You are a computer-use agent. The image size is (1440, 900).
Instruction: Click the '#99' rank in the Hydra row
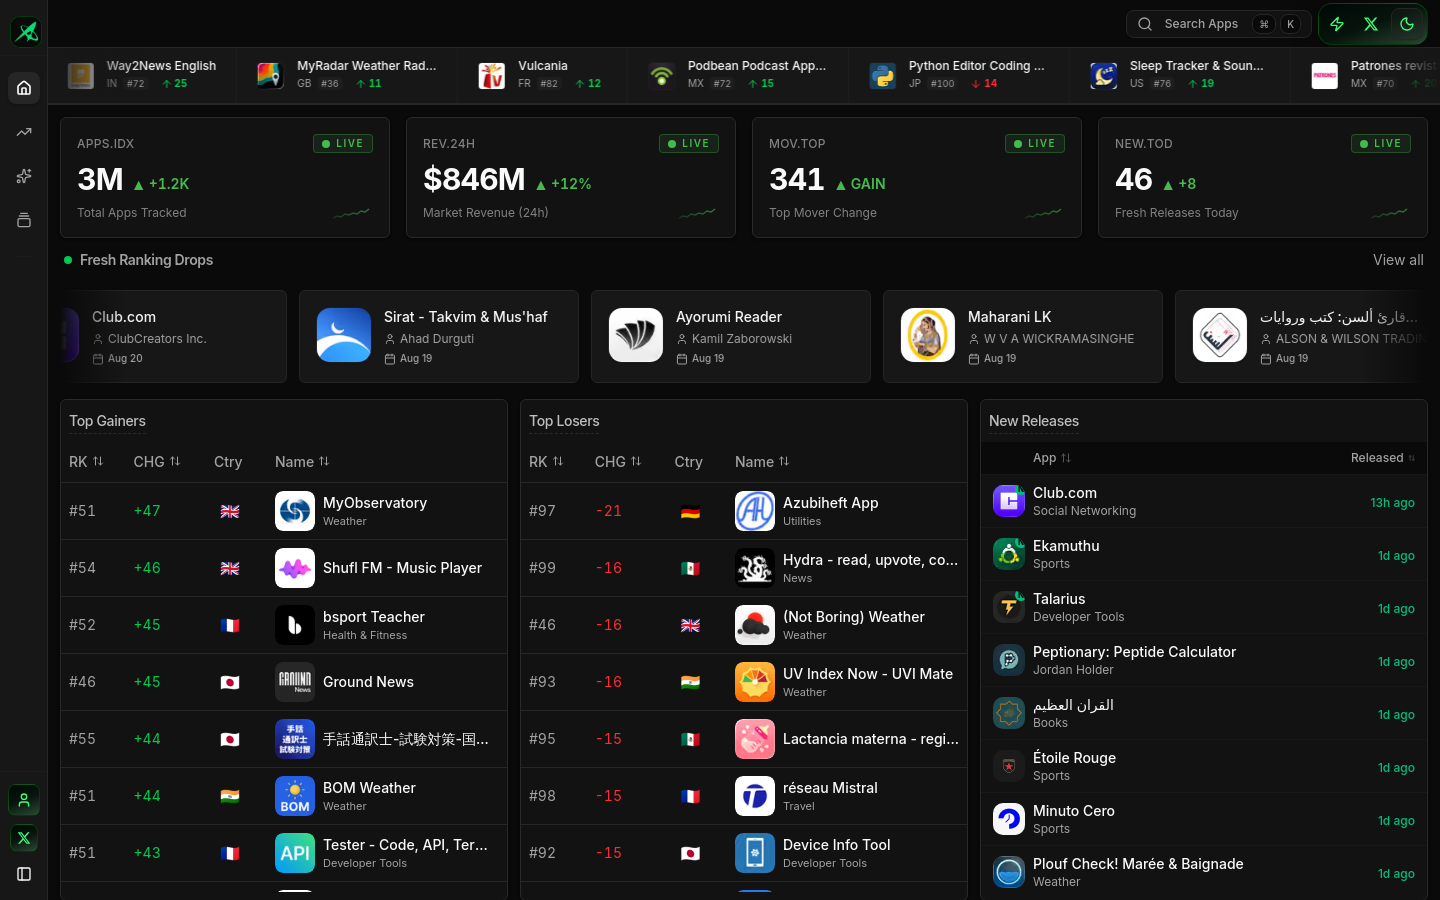(542, 568)
